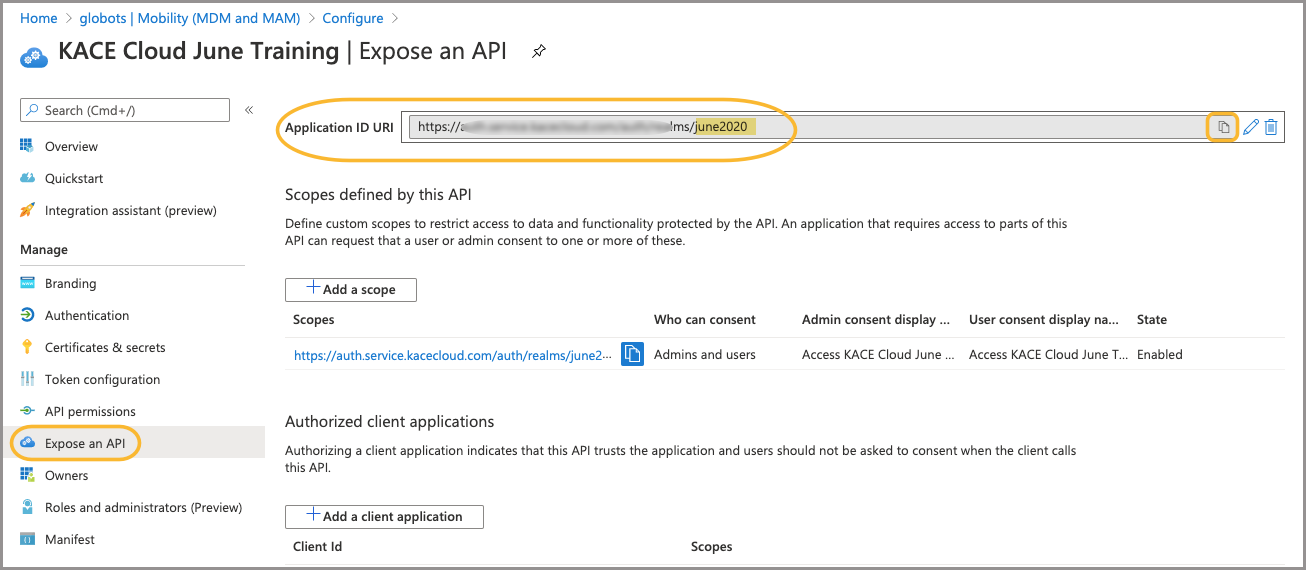Image resolution: width=1306 pixels, height=570 pixels.
Task: Edit the Application ID URI with pencil icon
Action: 1250,127
